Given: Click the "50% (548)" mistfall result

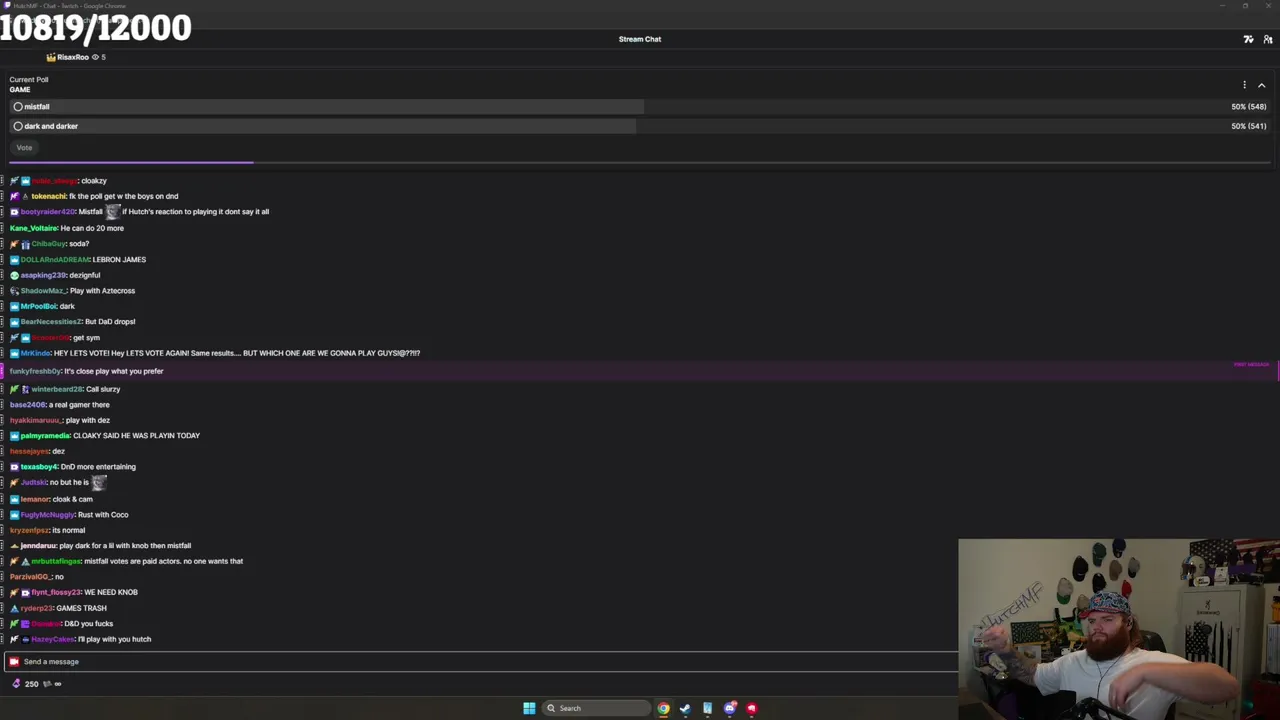Looking at the screenshot, I should point(1249,106).
